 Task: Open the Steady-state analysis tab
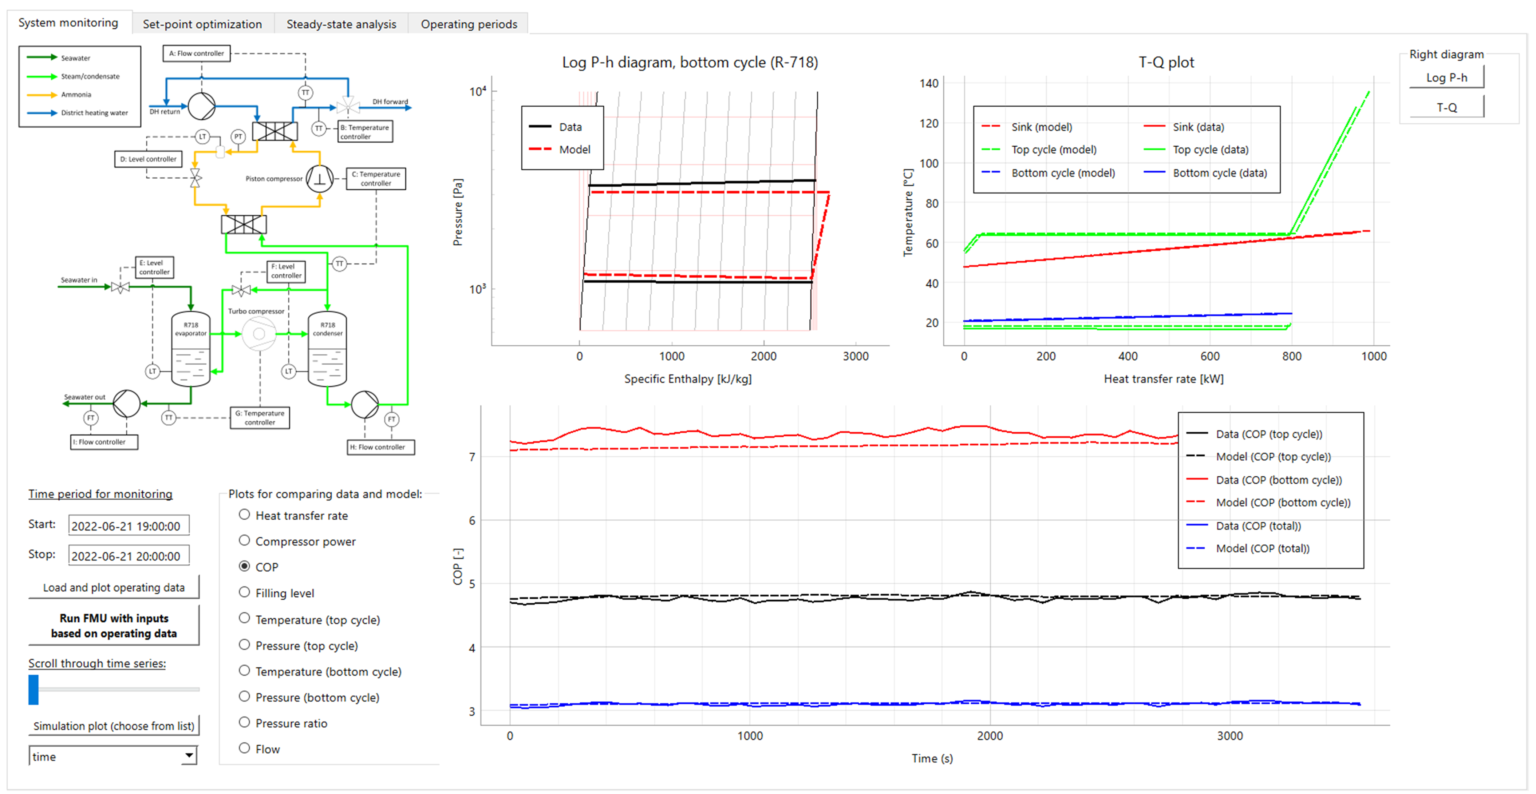click(x=341, y=24)
